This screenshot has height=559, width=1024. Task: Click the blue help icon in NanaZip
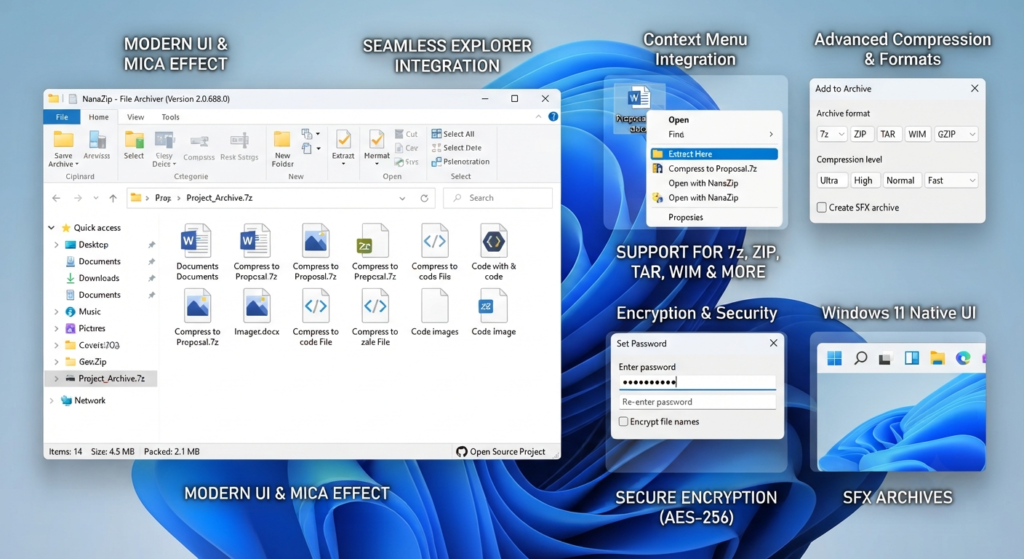(x=553, y=116)
